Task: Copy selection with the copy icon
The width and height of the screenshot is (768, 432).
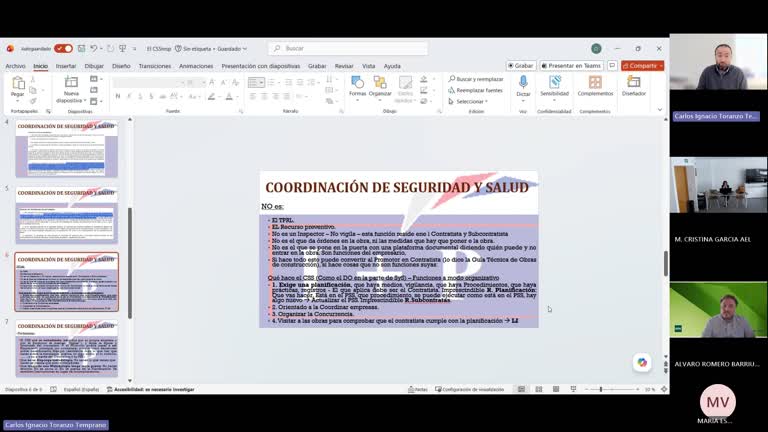Action: pos(33,90)
